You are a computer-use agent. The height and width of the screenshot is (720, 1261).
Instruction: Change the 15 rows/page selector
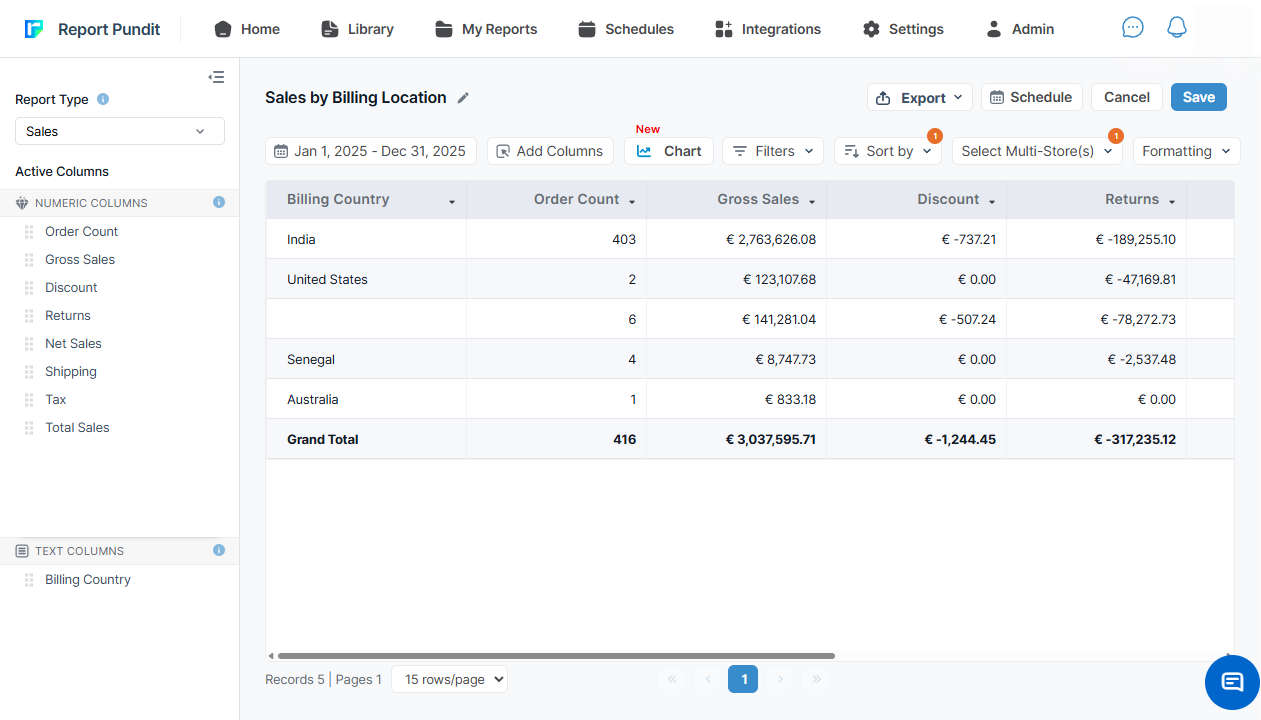(449, 679)
